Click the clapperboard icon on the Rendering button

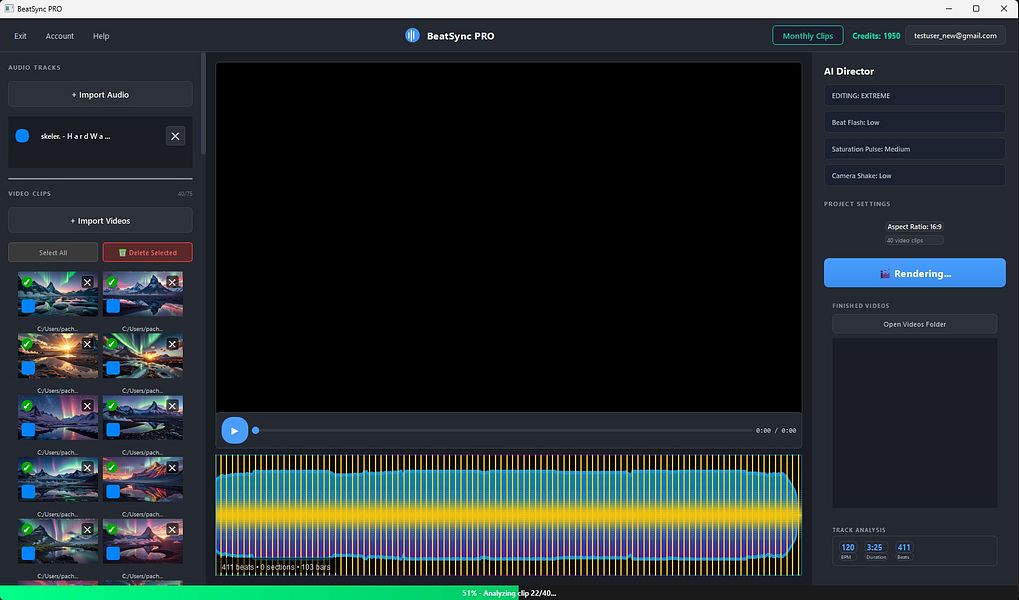pyautogui.click(x=886, y=273)
